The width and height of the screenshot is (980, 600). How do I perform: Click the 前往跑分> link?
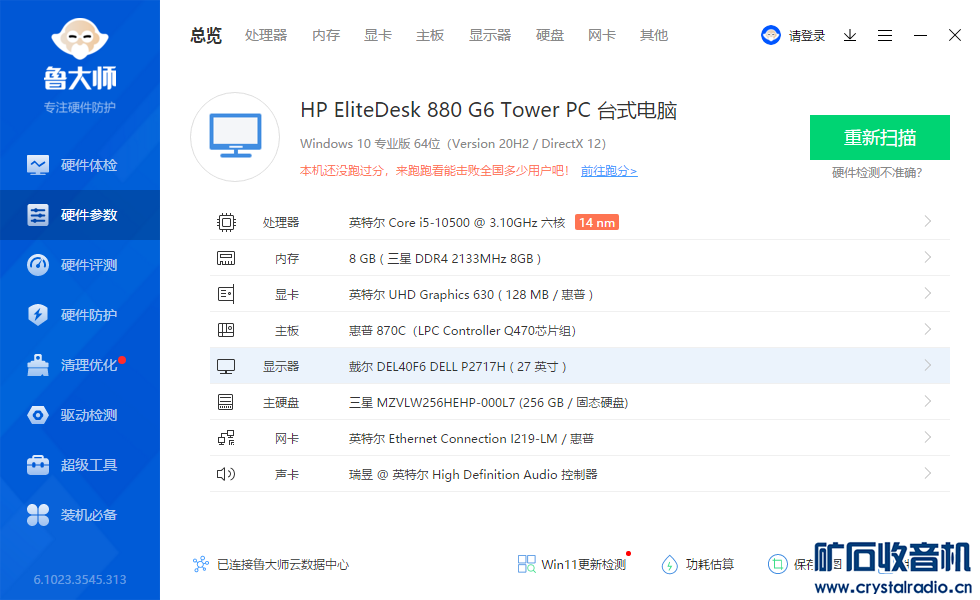[609, 171]
